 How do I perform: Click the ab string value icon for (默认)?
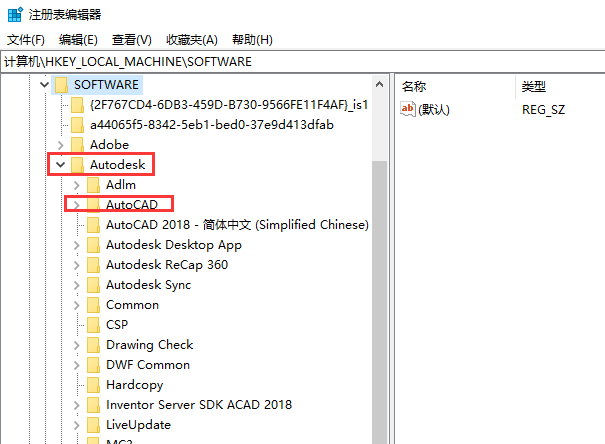pos(408,109)
